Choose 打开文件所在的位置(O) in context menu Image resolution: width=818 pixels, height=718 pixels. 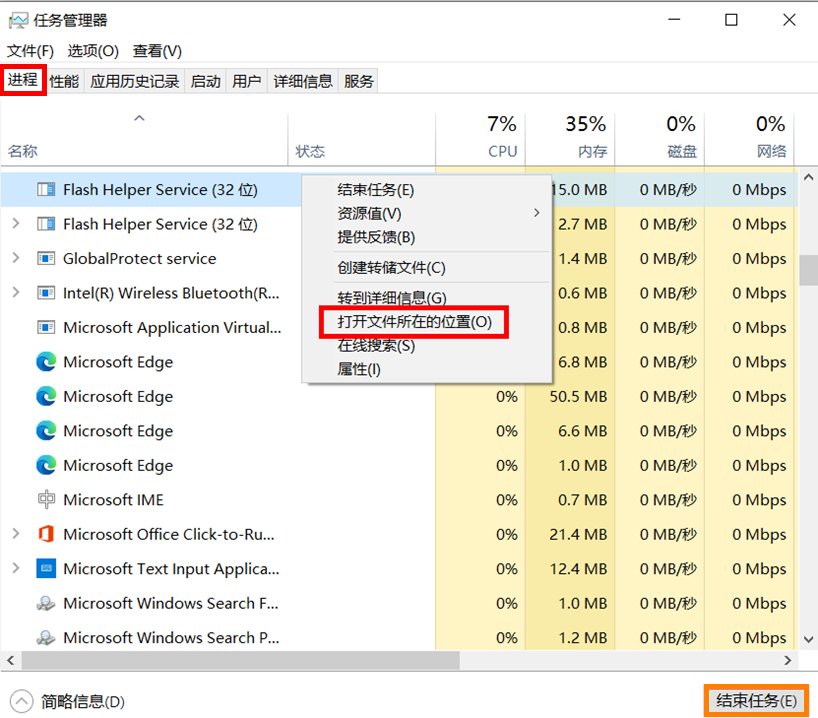click(x=414, y=322)
